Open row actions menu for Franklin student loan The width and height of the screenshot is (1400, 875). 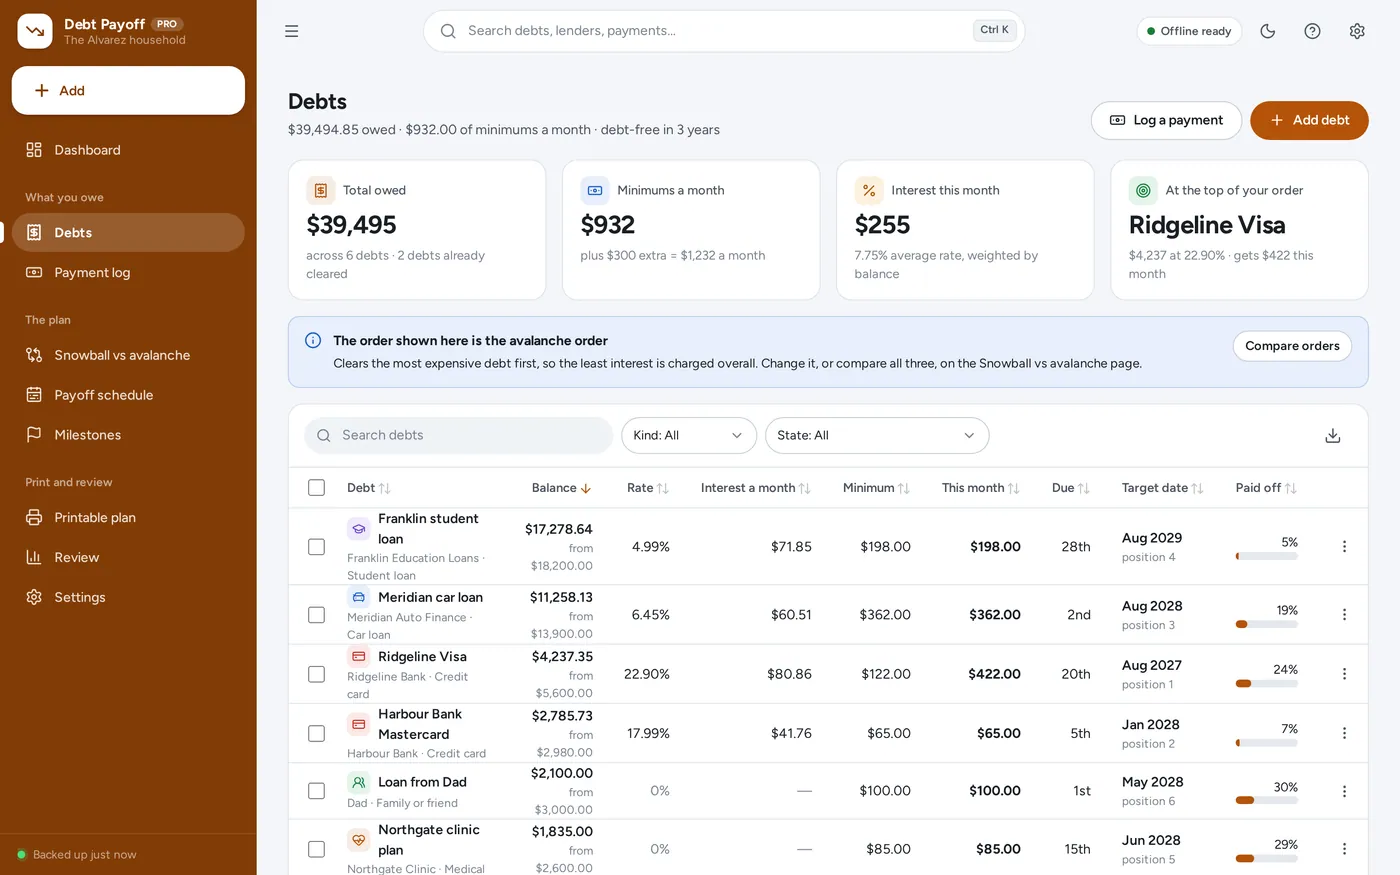tap(1344, 546)
